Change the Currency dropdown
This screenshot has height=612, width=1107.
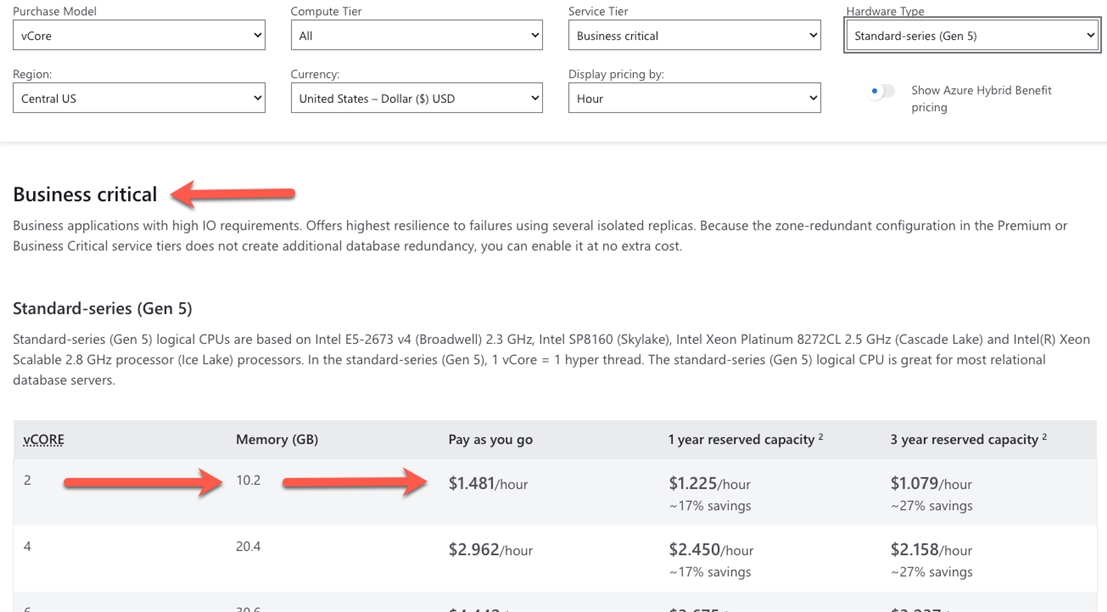tap(416, 98)
